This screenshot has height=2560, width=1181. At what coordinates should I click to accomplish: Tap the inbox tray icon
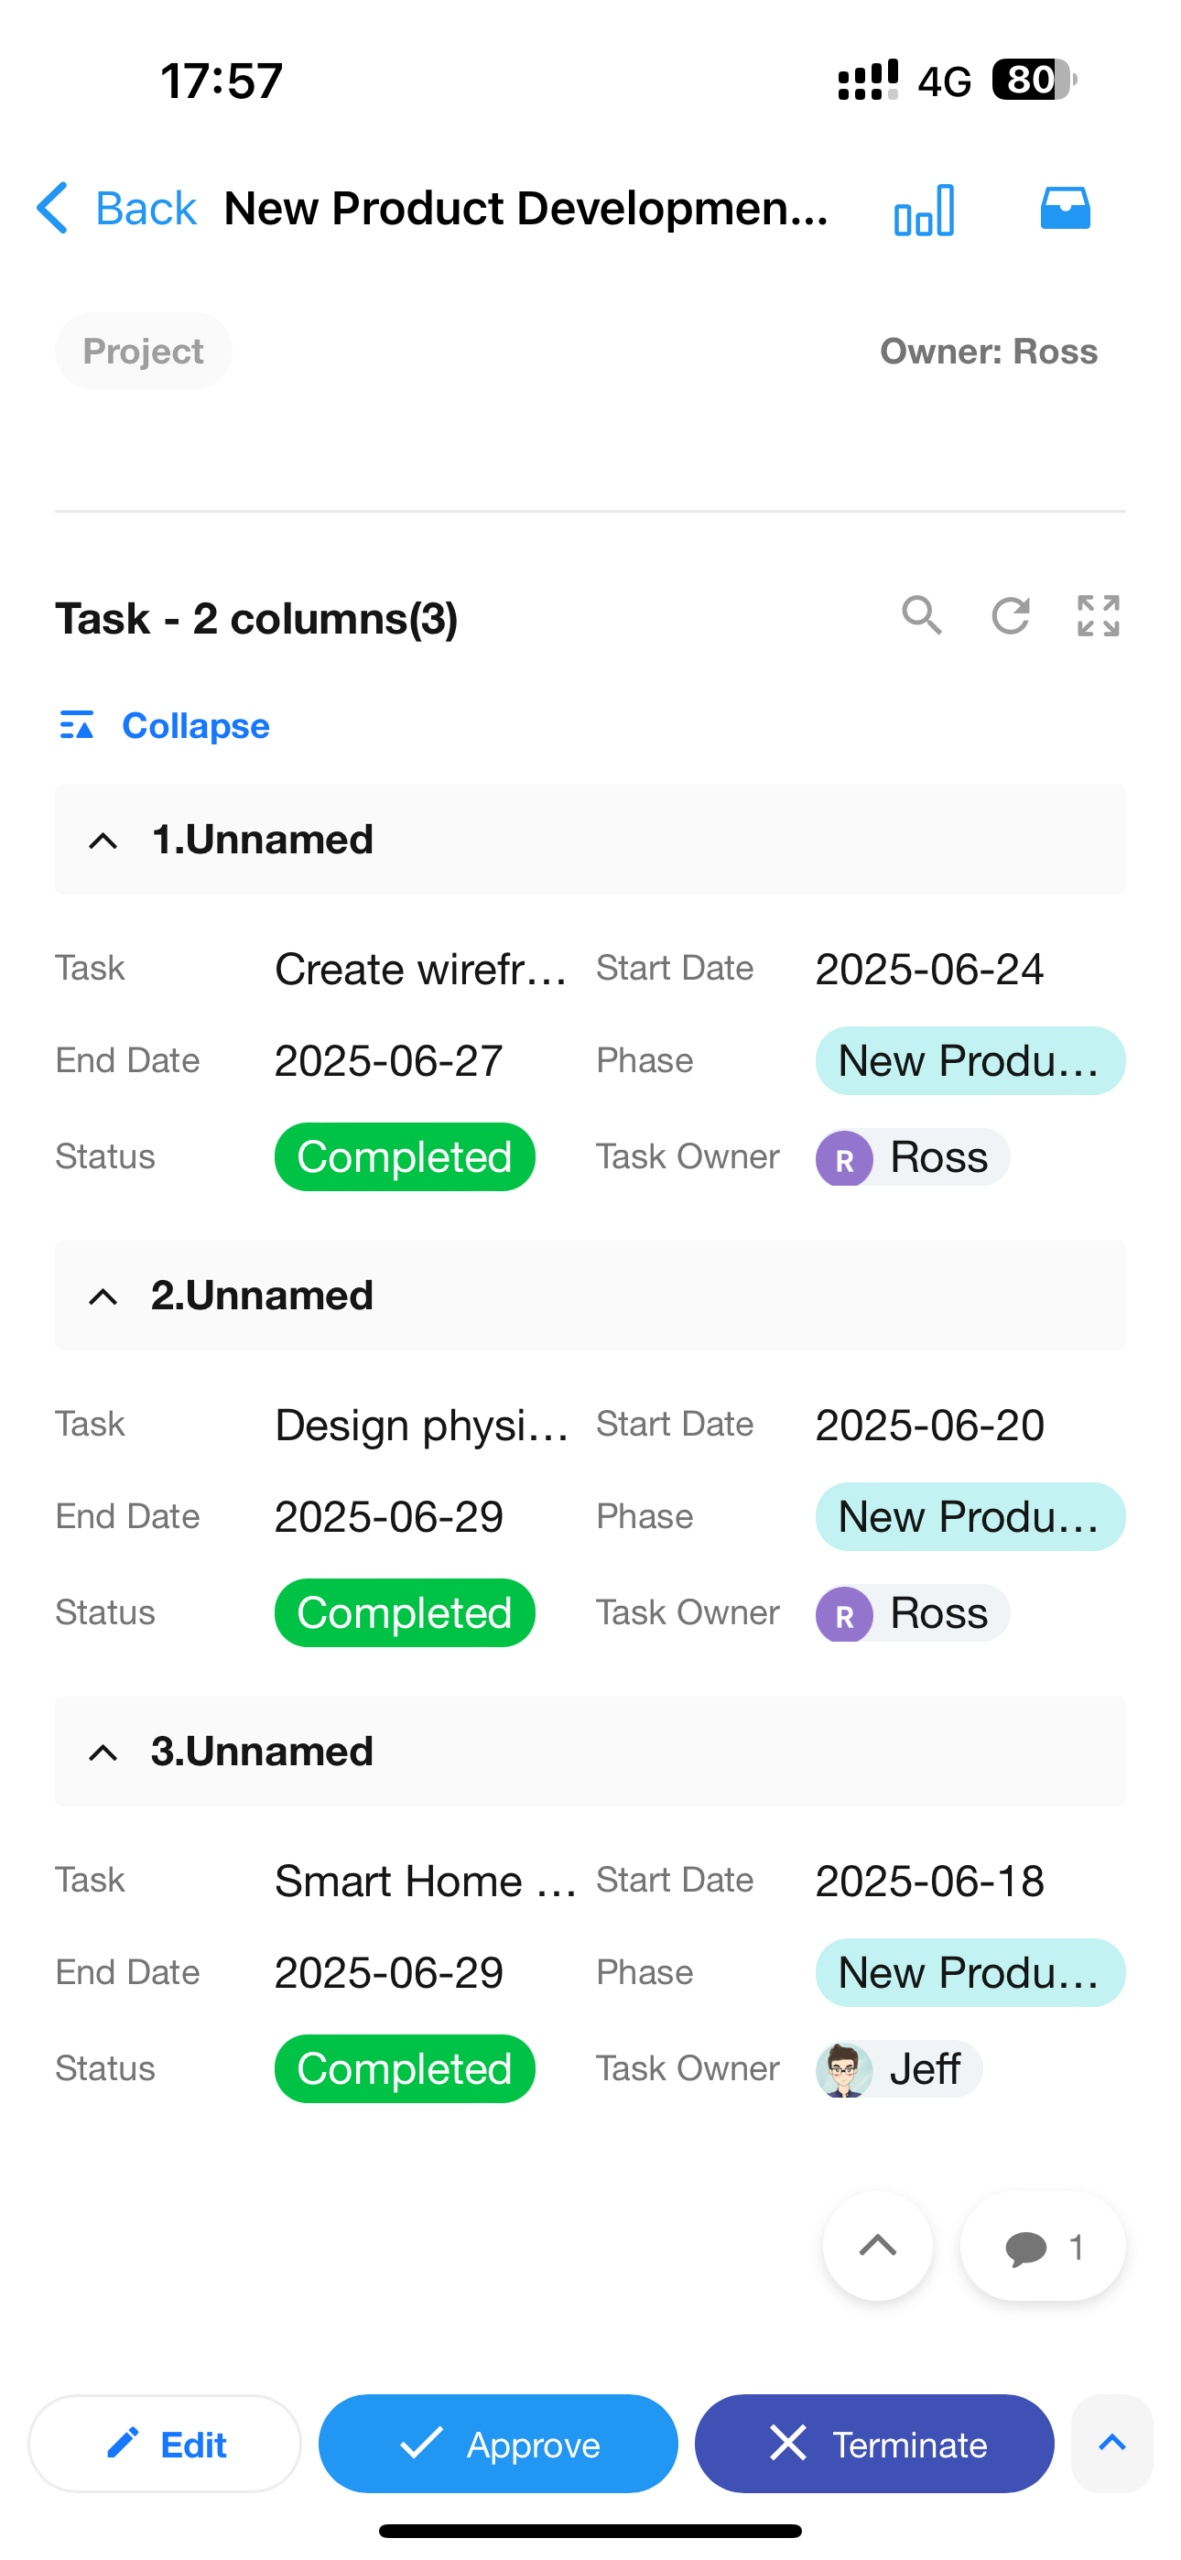tap(1064, 209)
